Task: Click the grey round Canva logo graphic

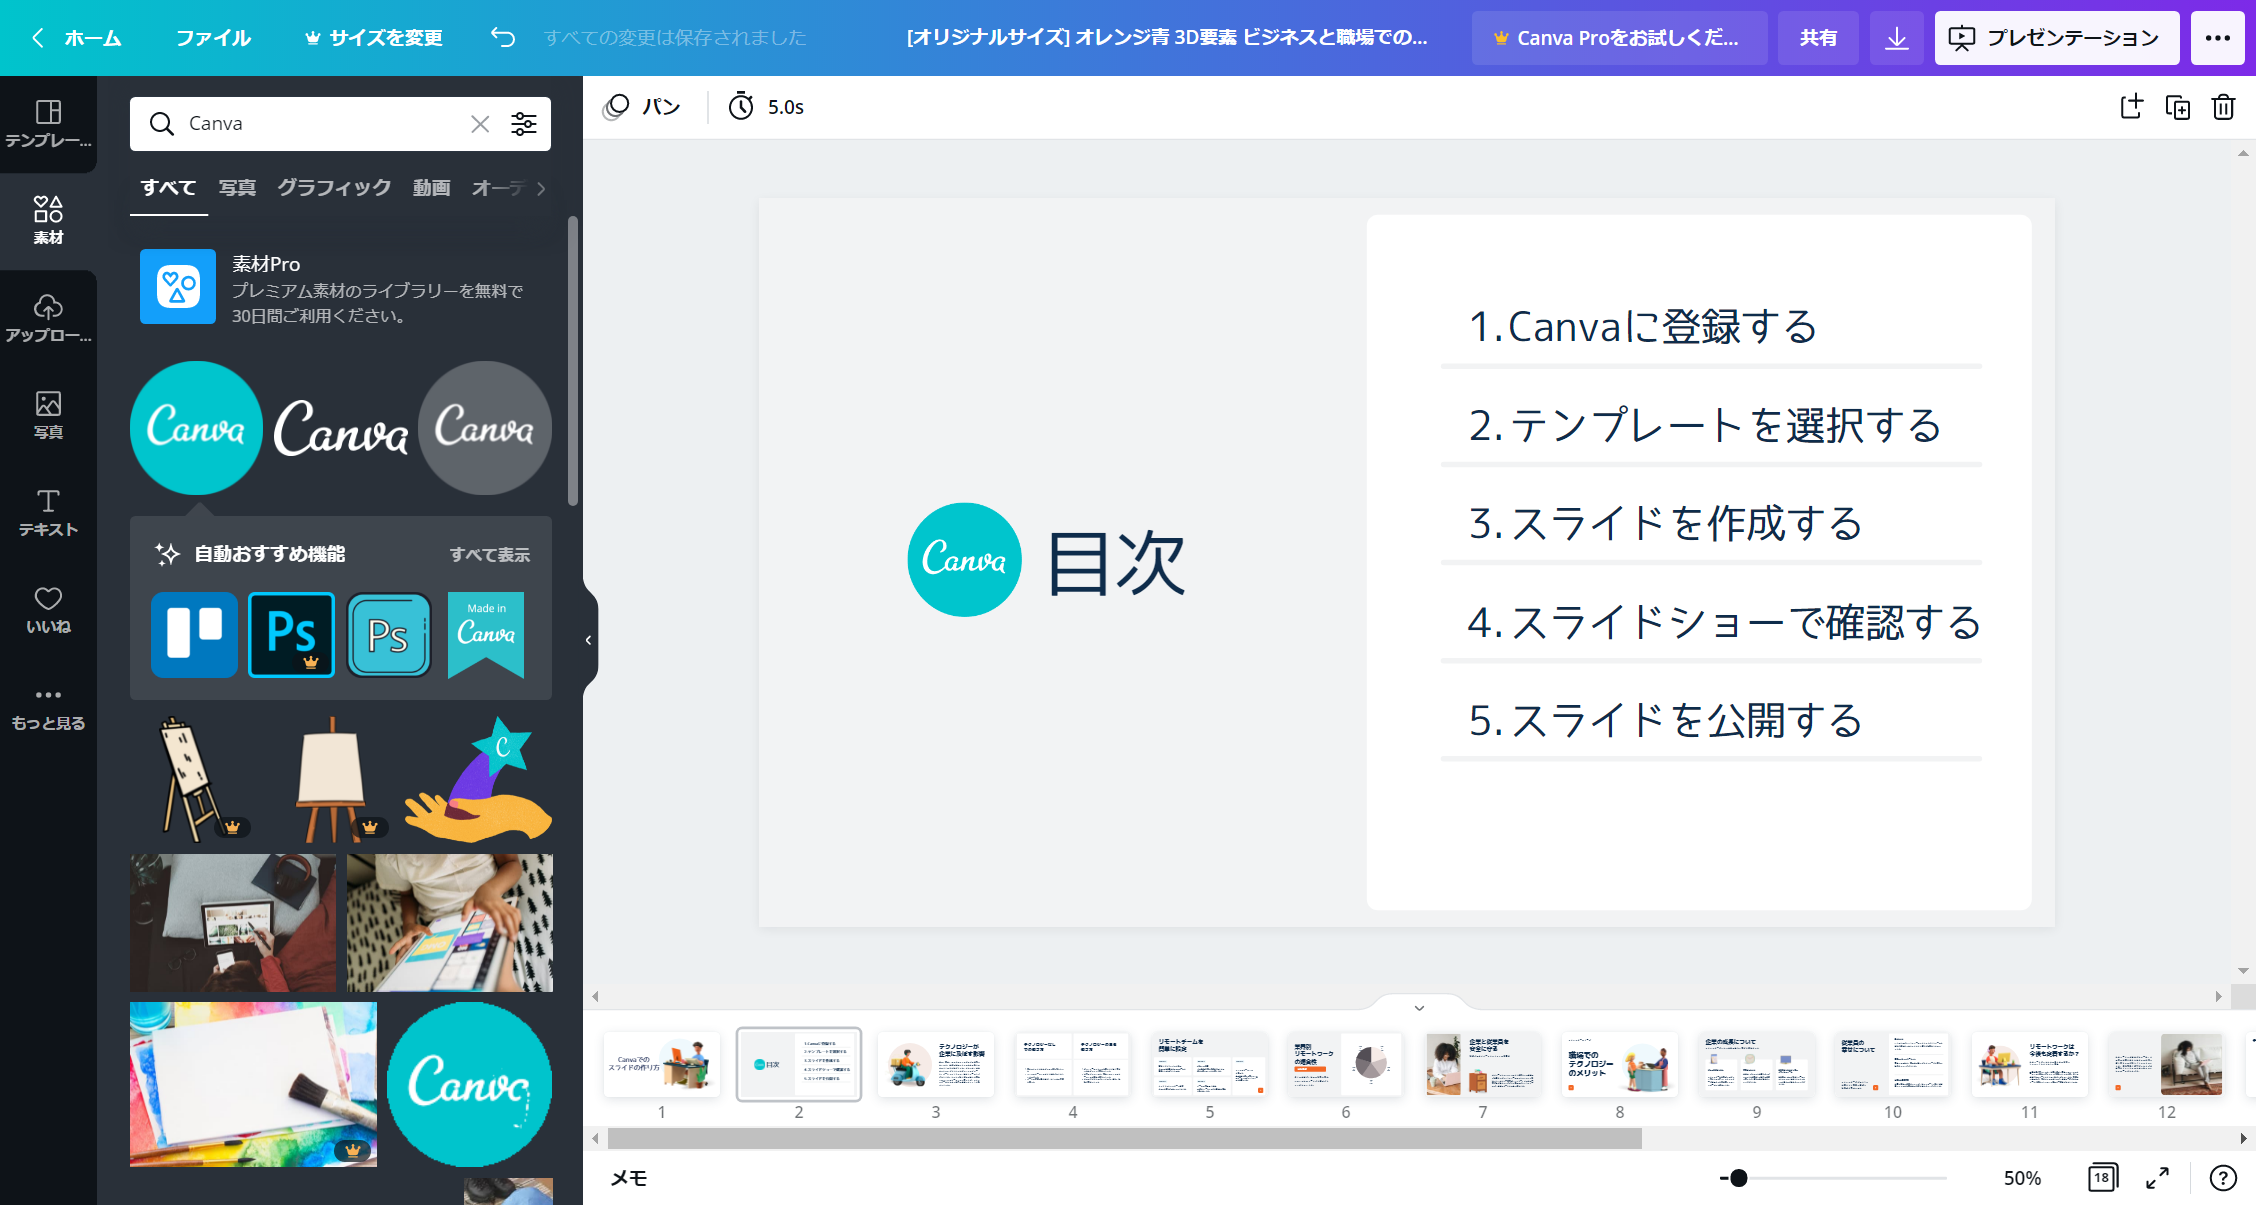Action: (484, 428)
